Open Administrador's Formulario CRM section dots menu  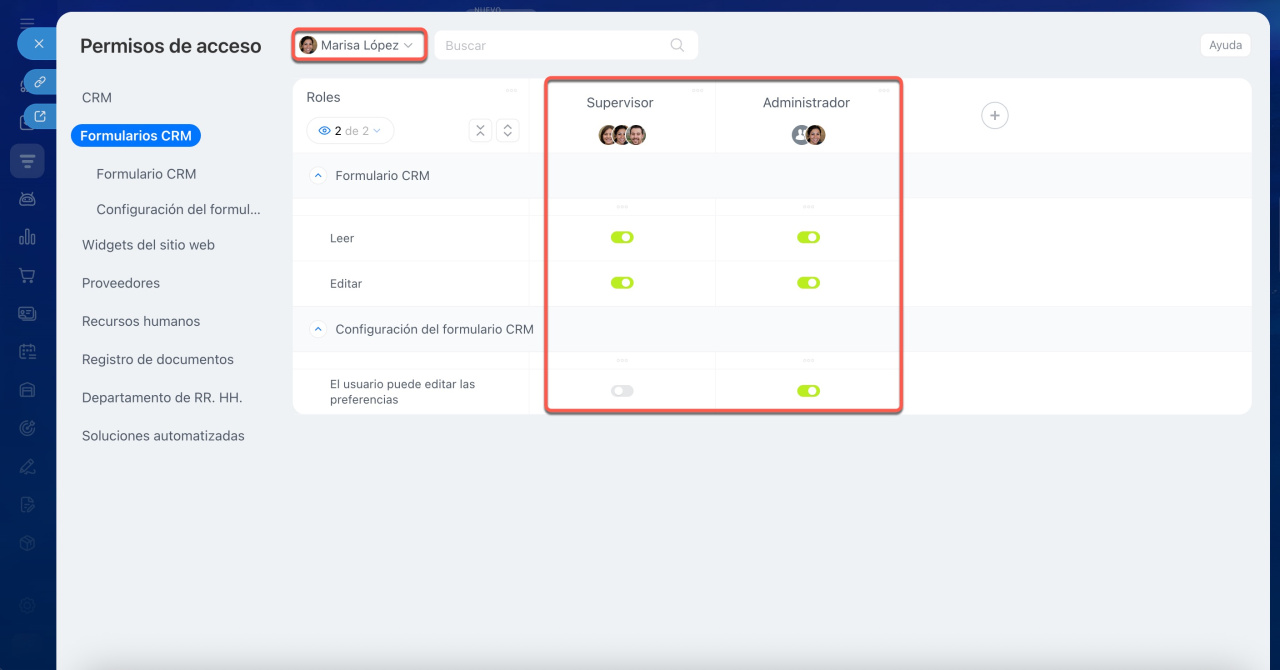(x=808, y=207)
